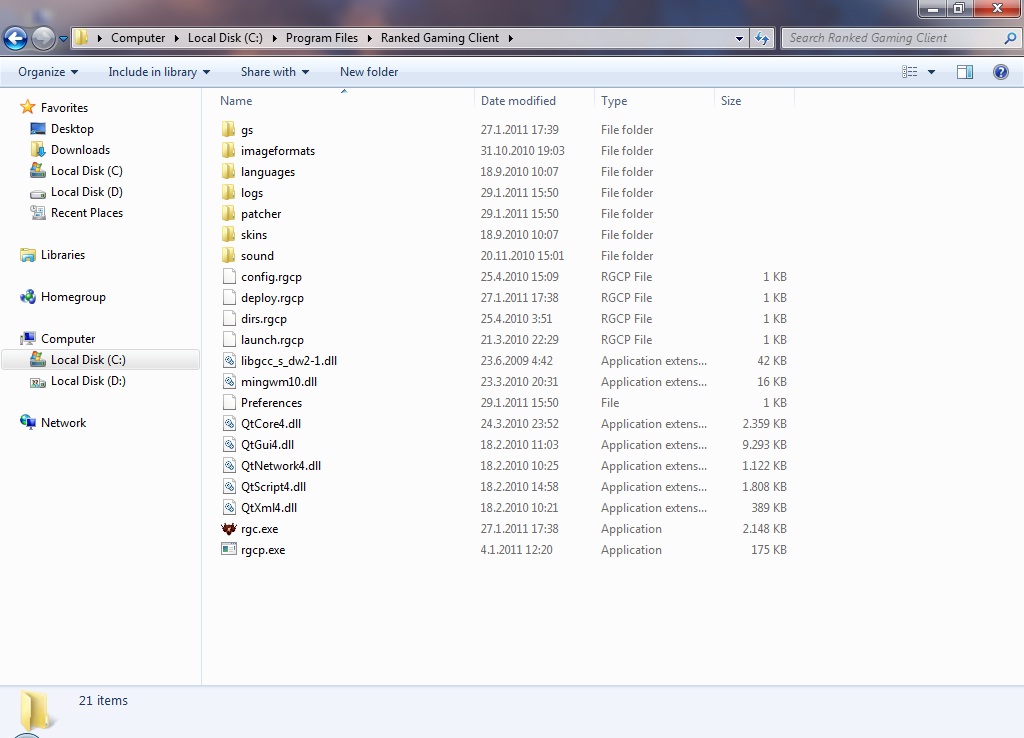Select Computer in the navigation pane
This screenshot has height=738, width=1024.
pyautogui.click(x=68, y=339)
